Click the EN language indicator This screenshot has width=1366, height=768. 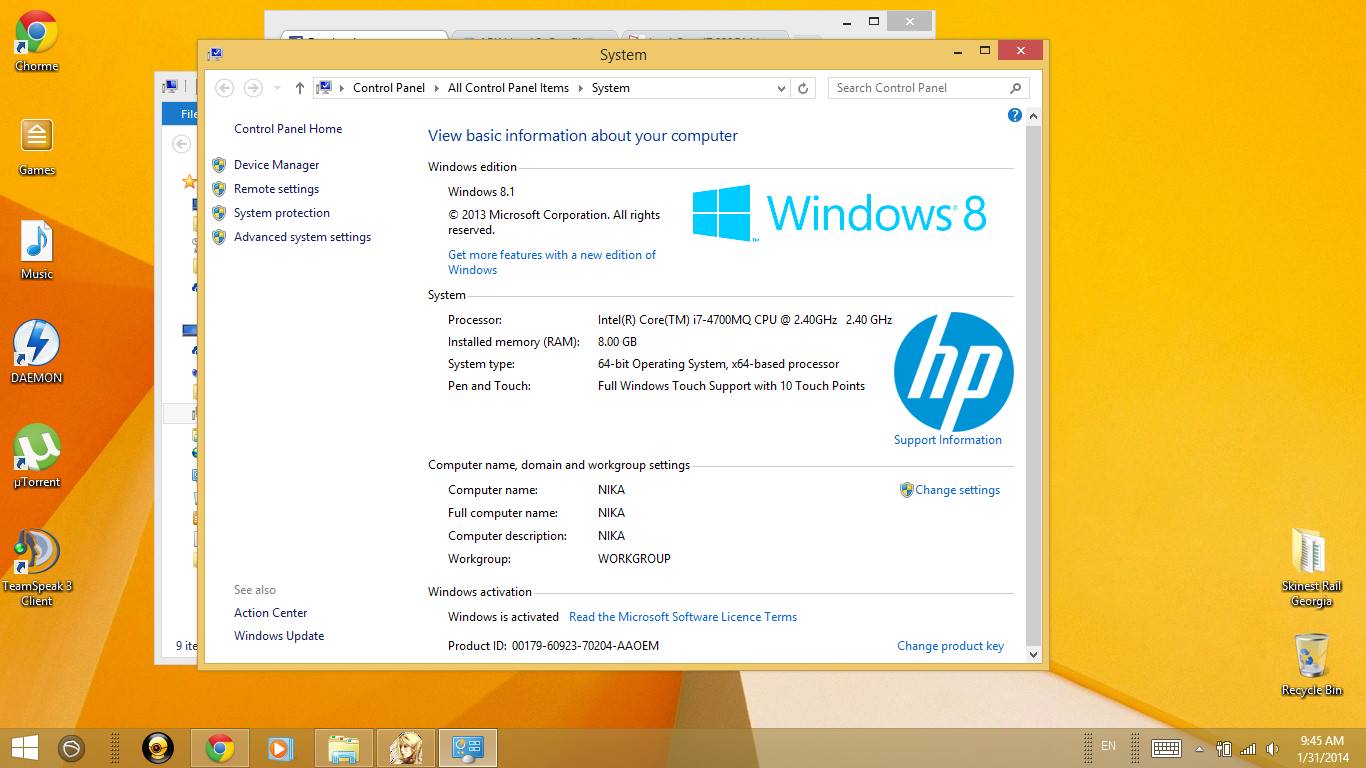tap(1108, 746)
